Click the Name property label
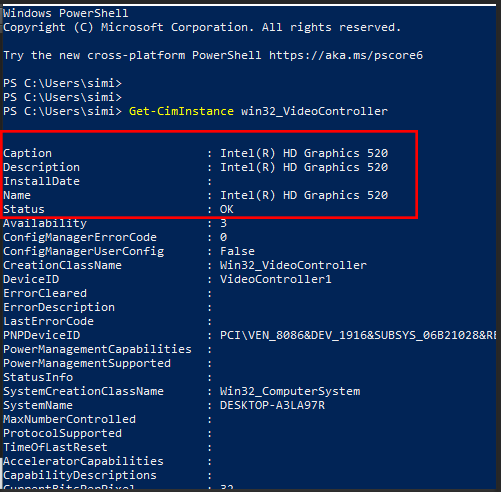501x492 pixels. coord(17,195)
